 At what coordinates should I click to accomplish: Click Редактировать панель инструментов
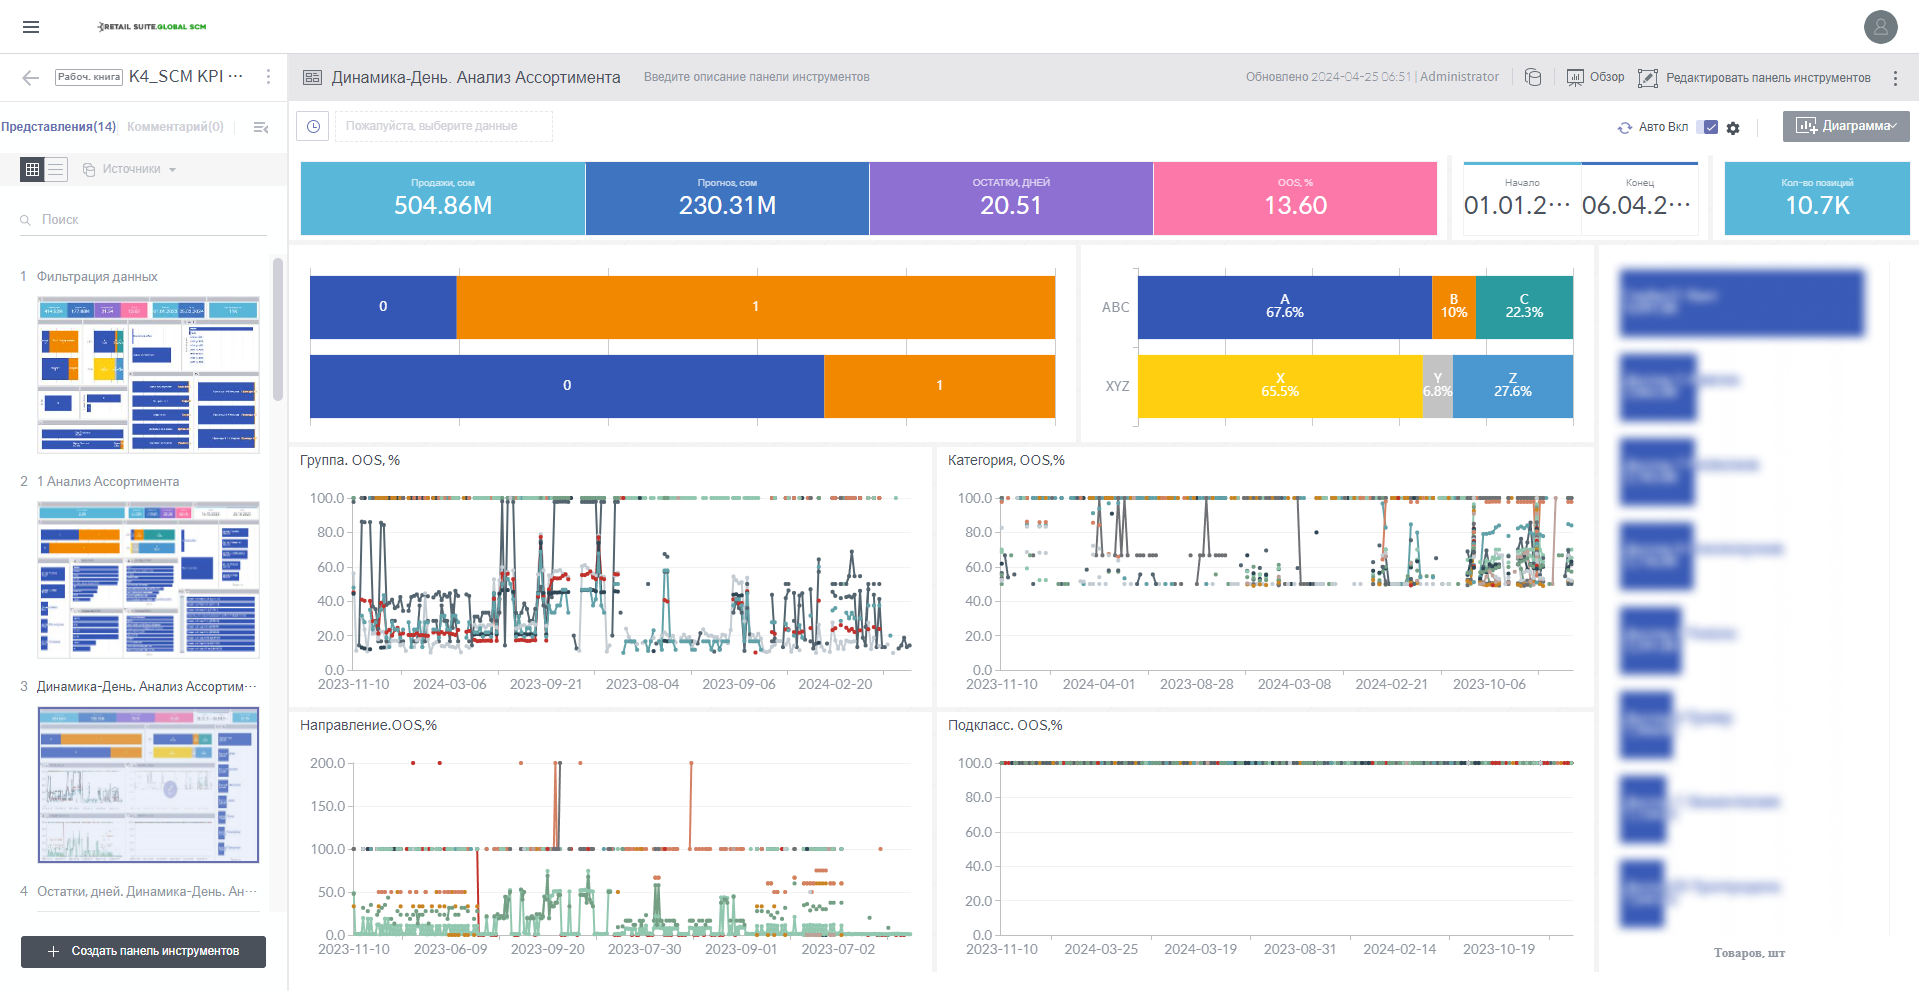1755,78
